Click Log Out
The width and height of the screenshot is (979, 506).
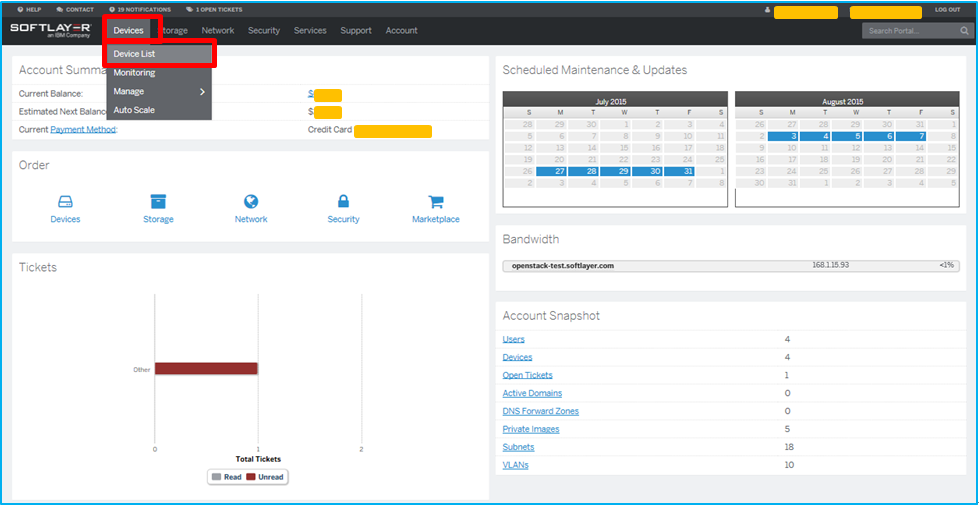[x=947, y=10]
